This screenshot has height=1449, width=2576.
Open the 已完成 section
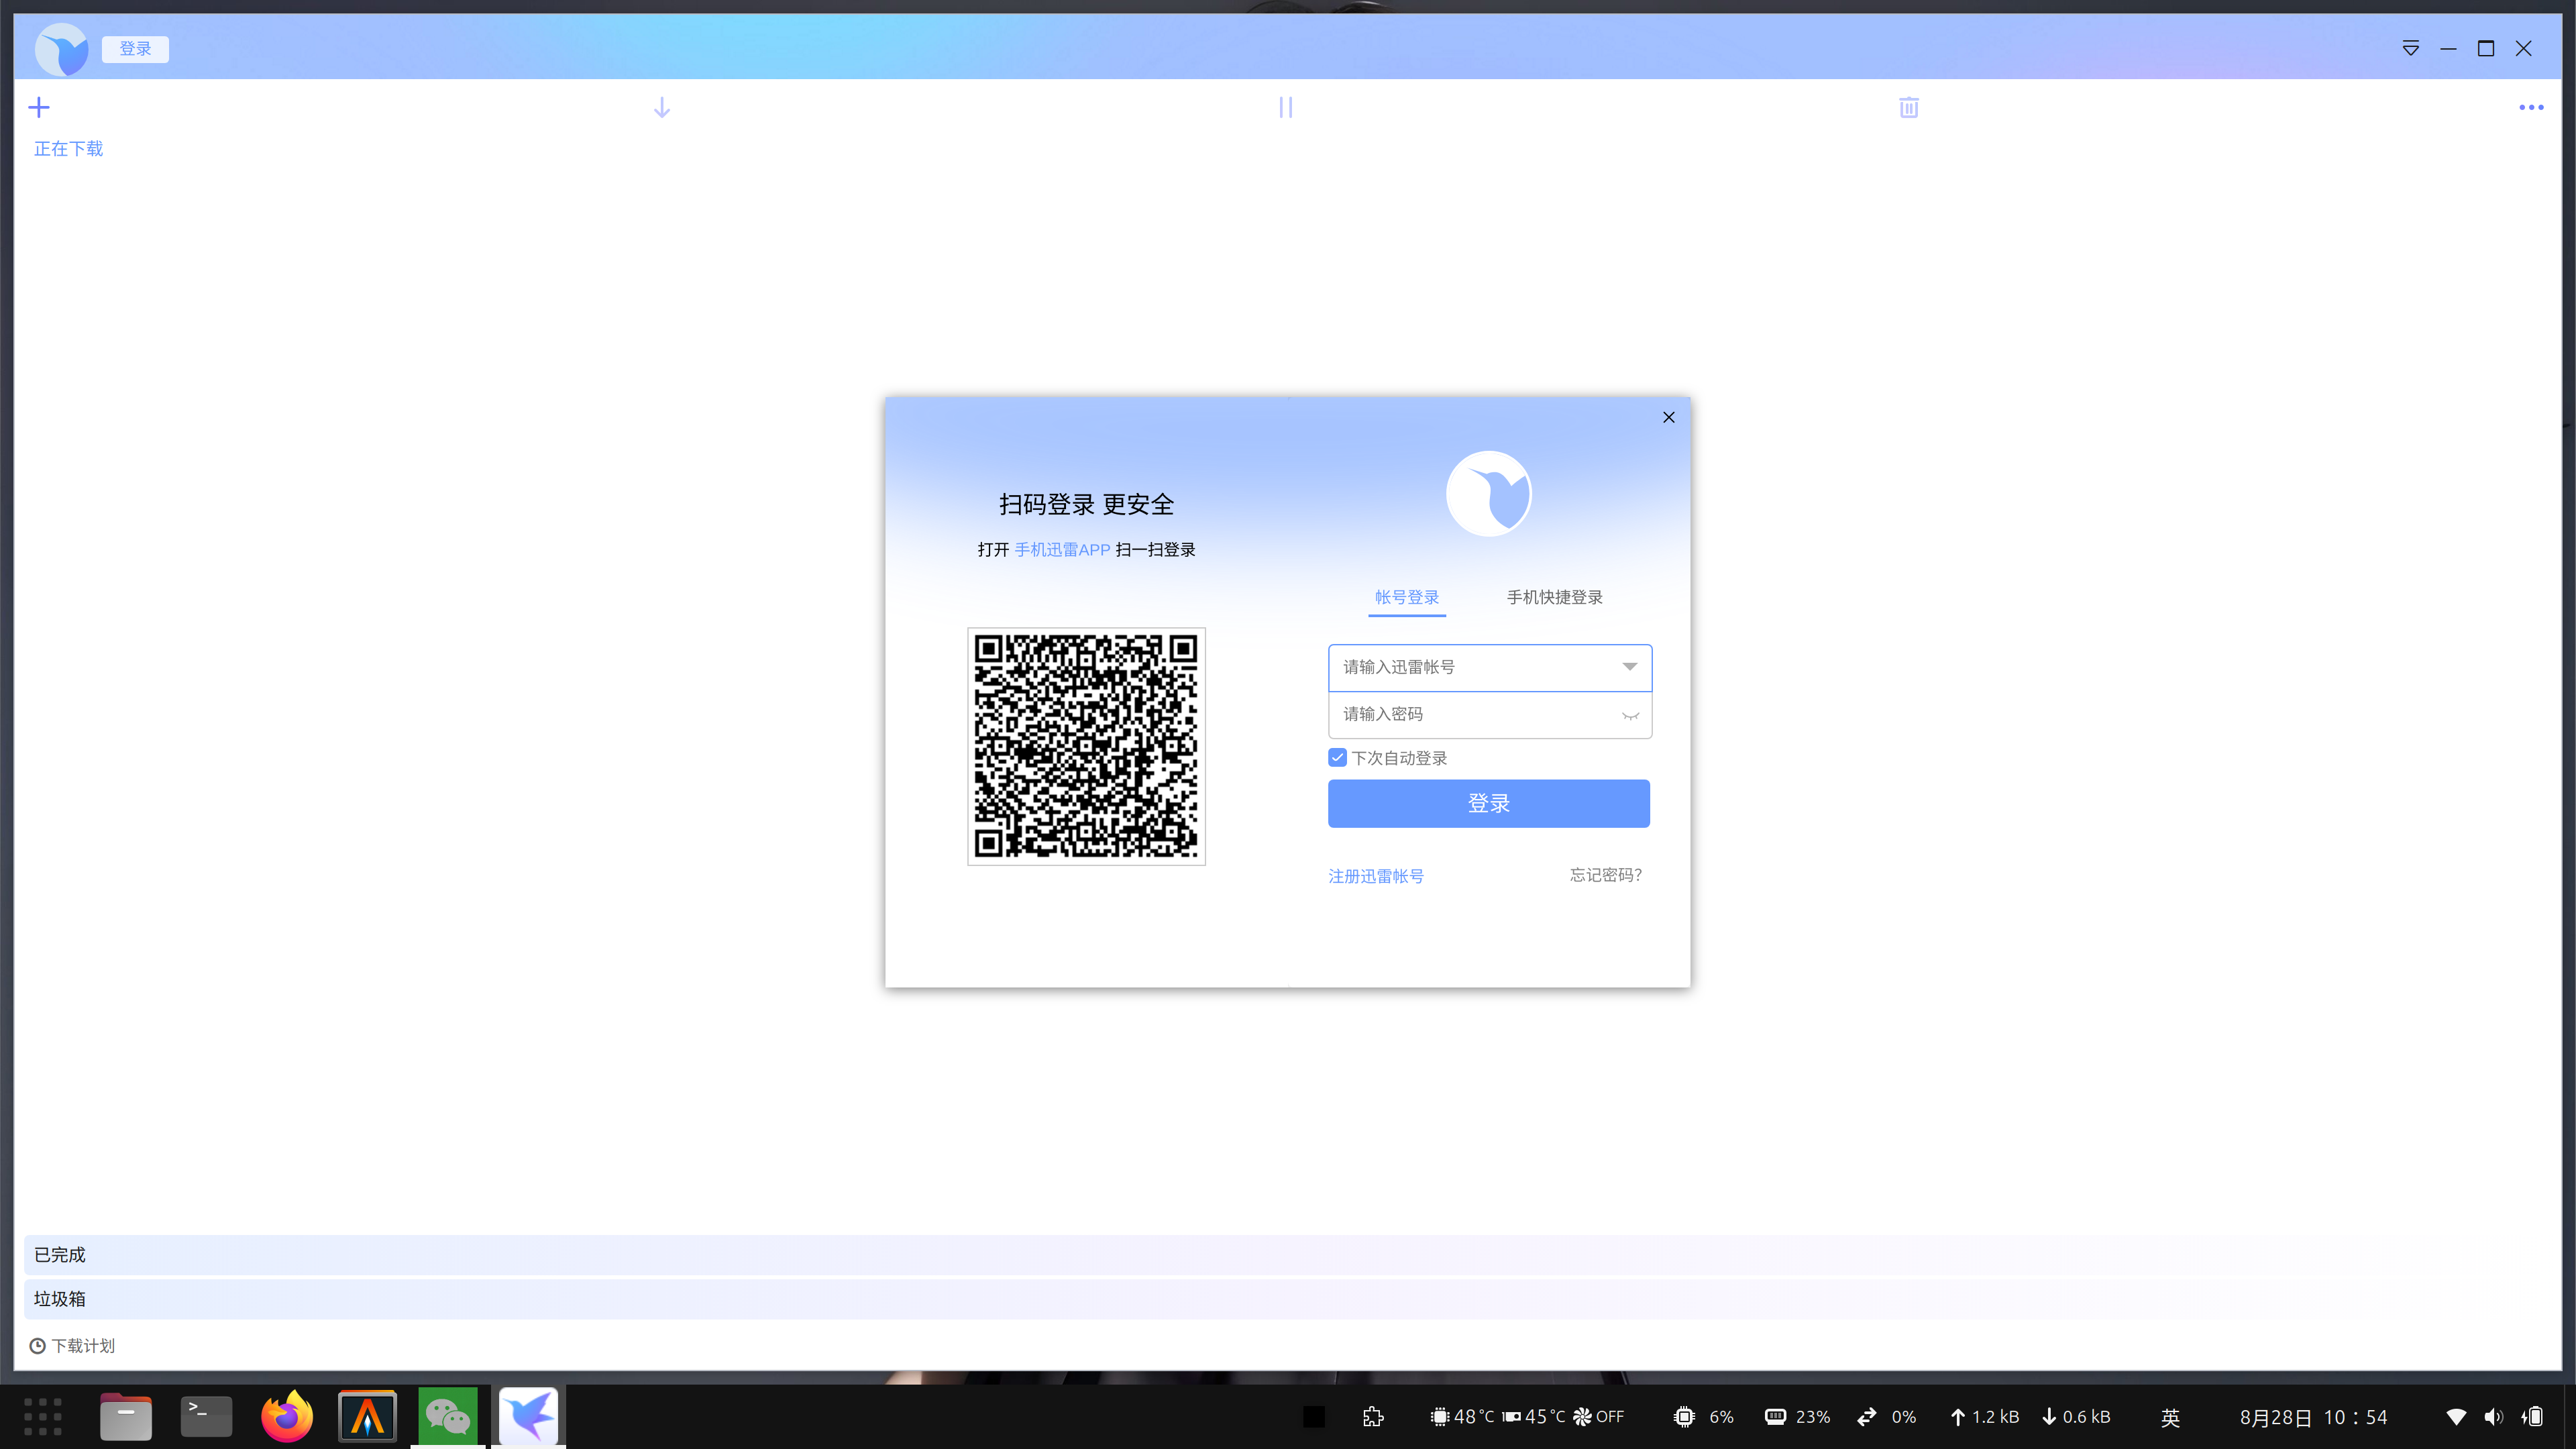(1288, 1255)
